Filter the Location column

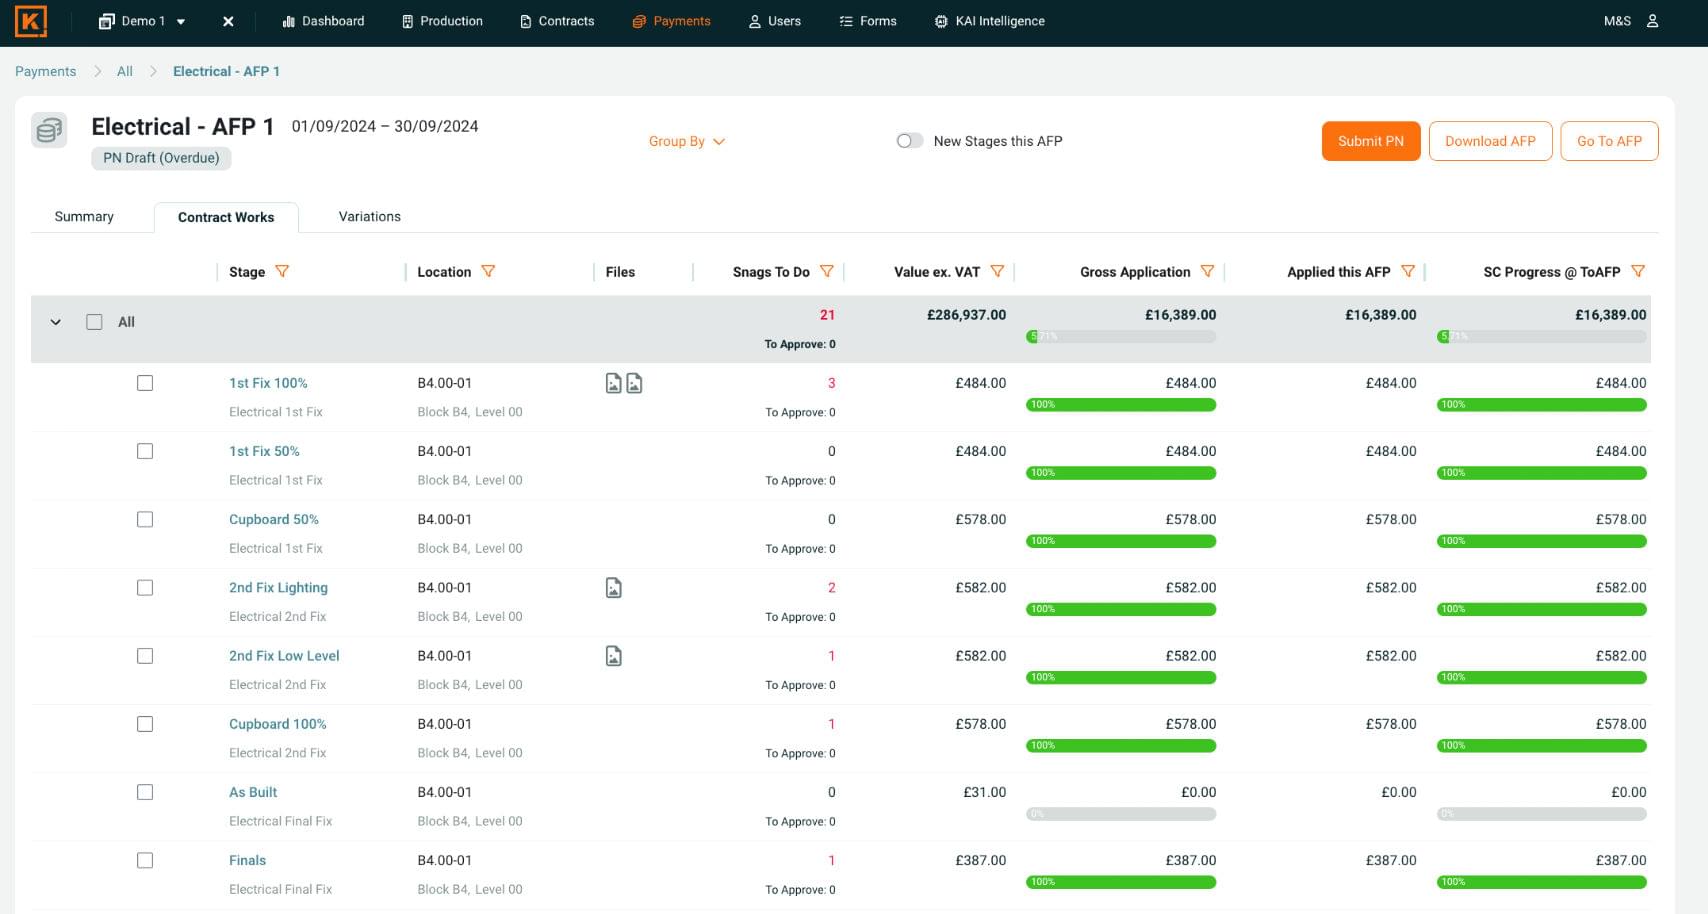[x=488, y=271]
